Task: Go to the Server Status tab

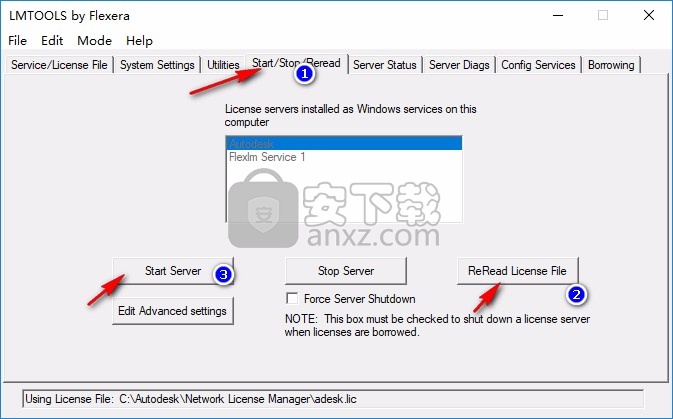Action: point(385,65)
